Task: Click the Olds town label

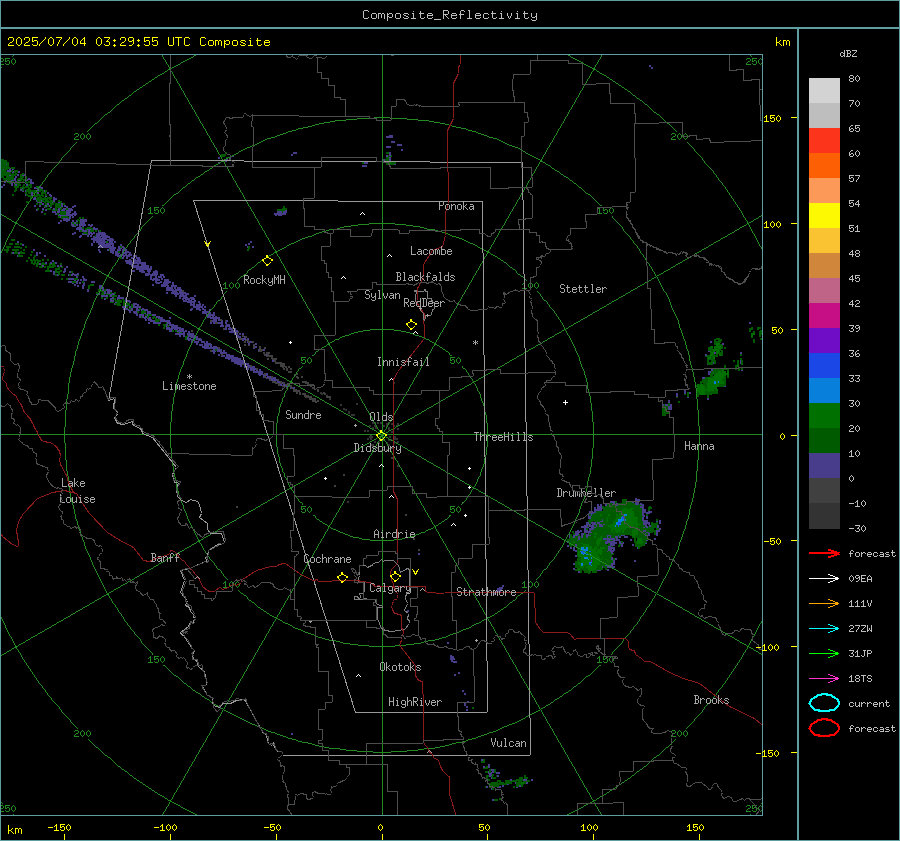Action: coord(381,417)
